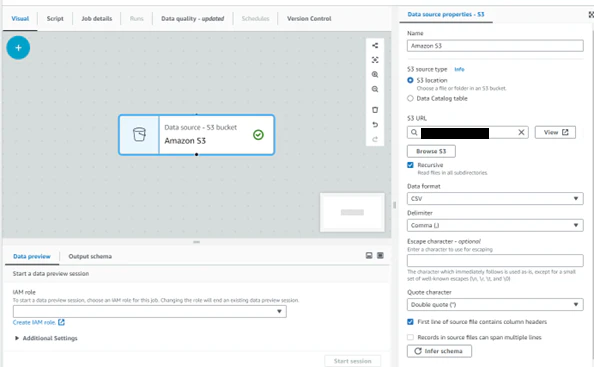Open the Data quality - updated tab

coord(192,19)
